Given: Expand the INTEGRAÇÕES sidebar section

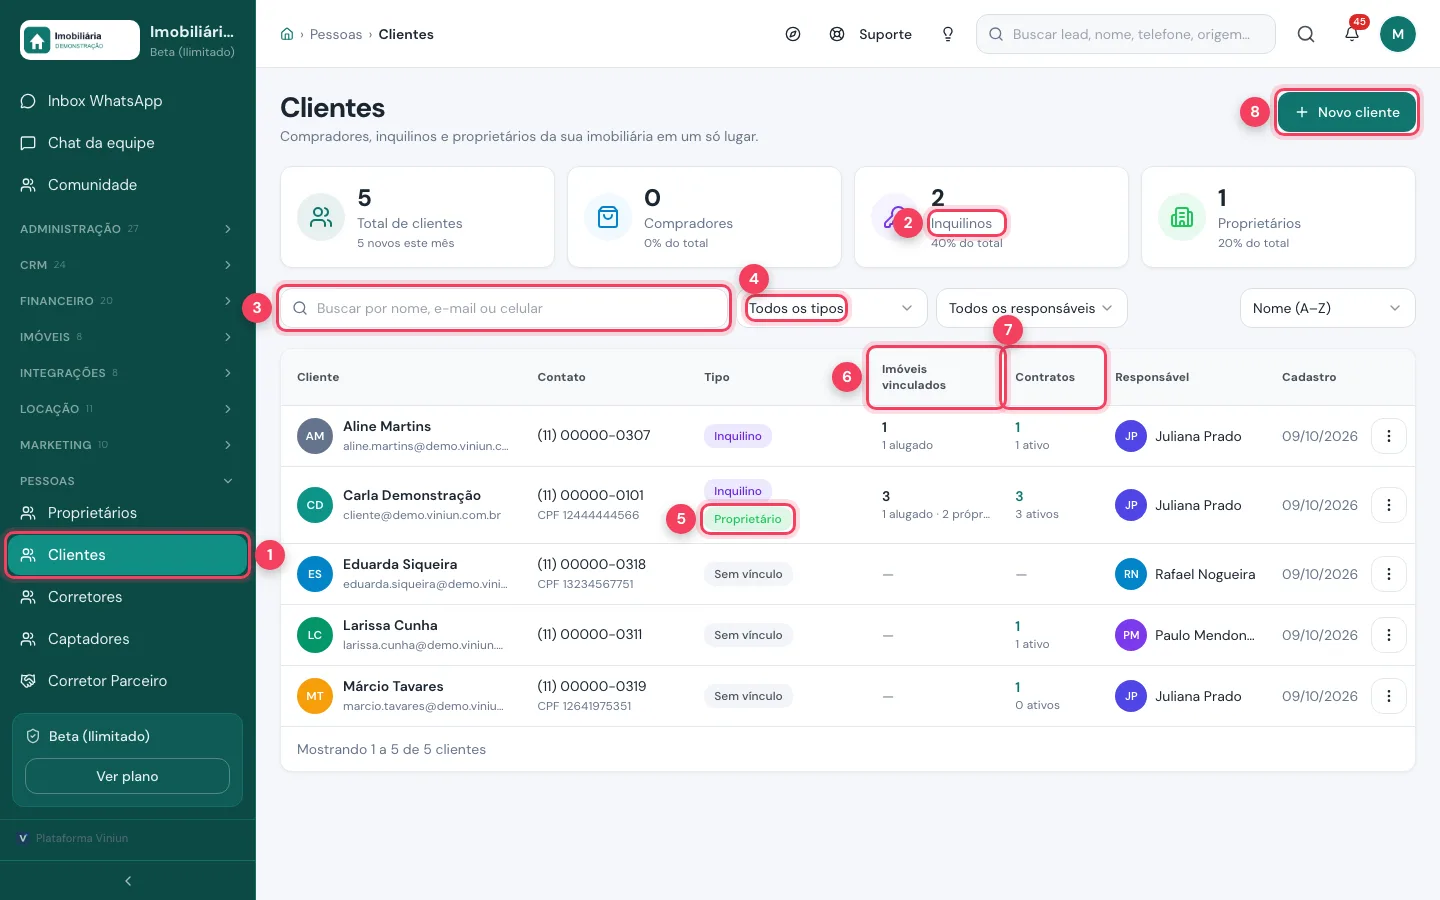Looking at the screenshot, I should click(128, 373).
